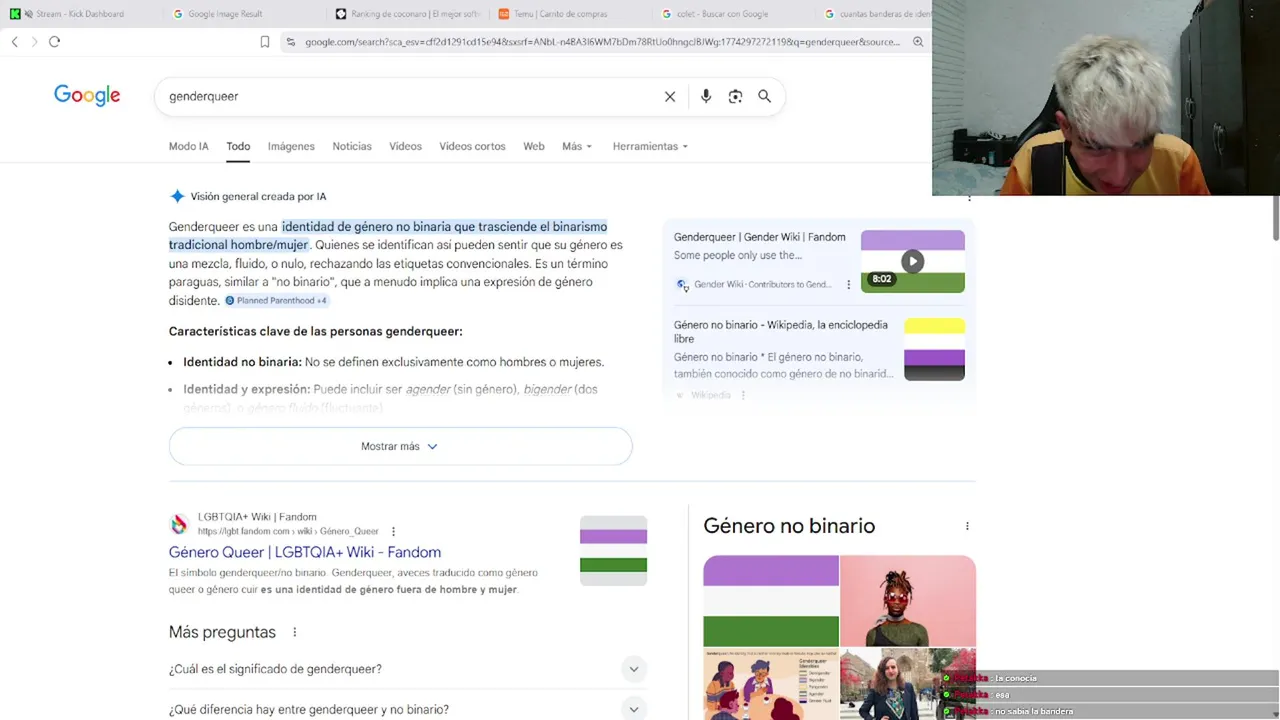Open the Modo IA search mode
Screen dimensions: 1280x720
coord(188,147)
